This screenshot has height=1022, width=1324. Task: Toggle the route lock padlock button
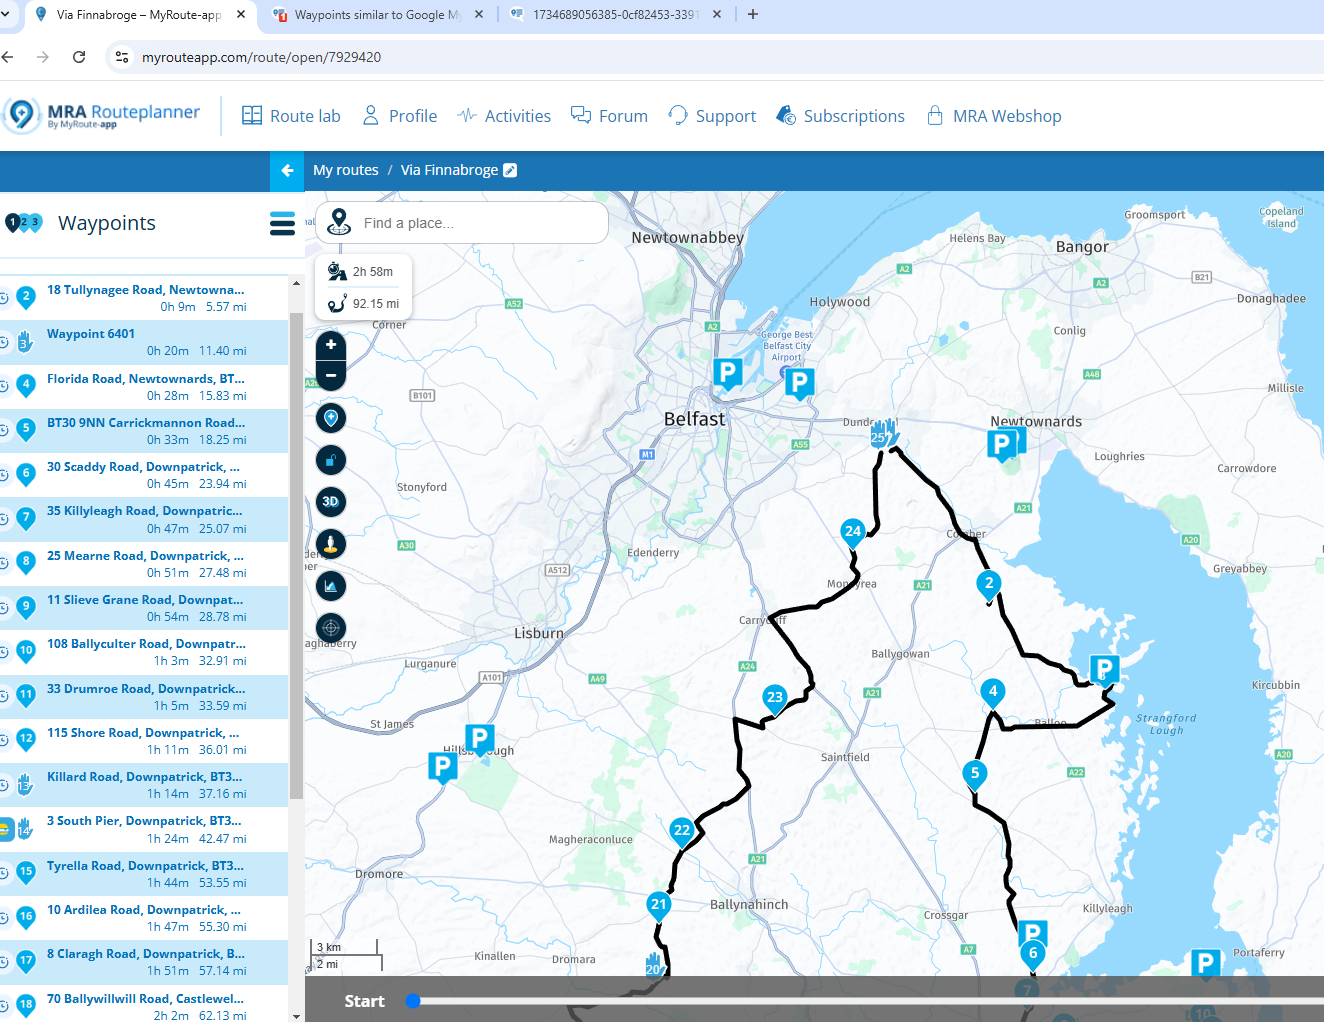click(331, 460)
